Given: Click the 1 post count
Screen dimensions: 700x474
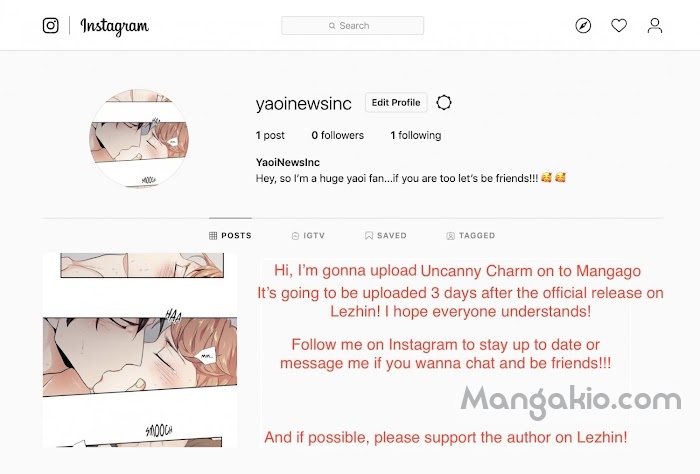Looking at the screenshot, I should coord(270,135).
